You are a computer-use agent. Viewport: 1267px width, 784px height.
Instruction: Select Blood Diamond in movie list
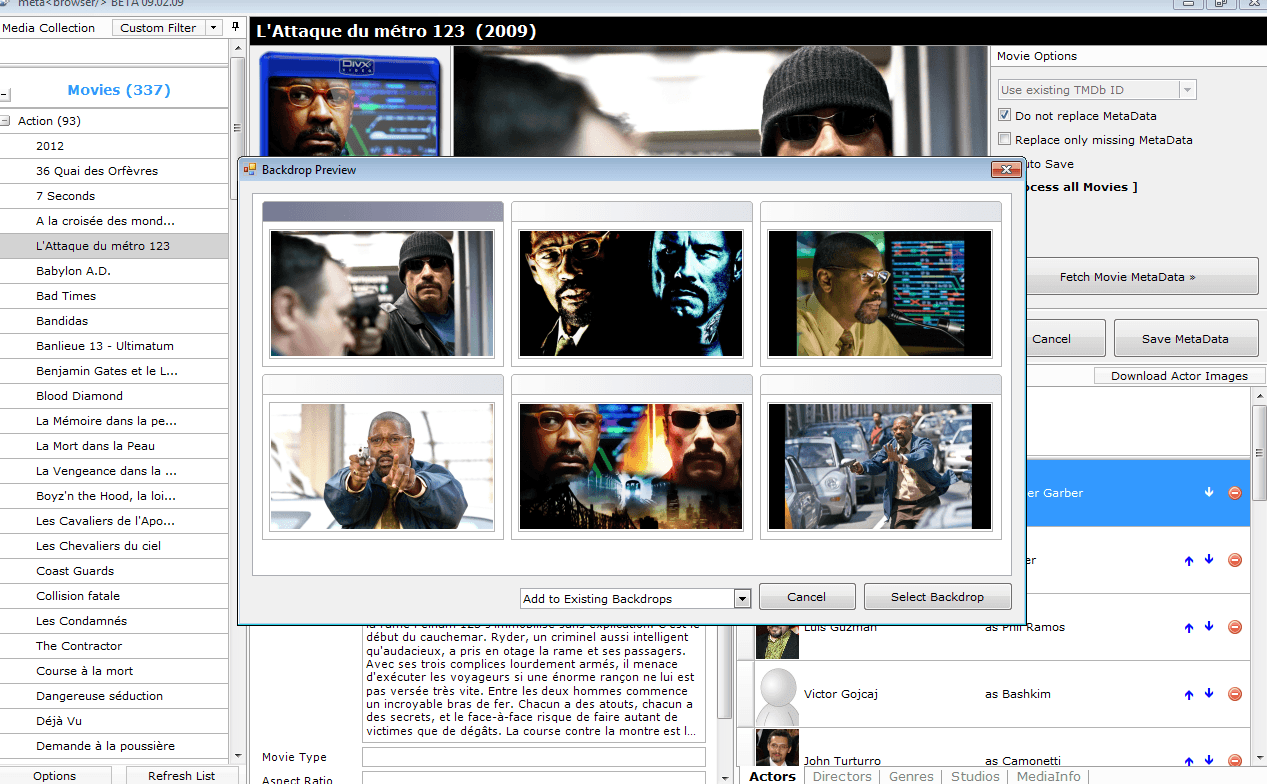point(114,396)
